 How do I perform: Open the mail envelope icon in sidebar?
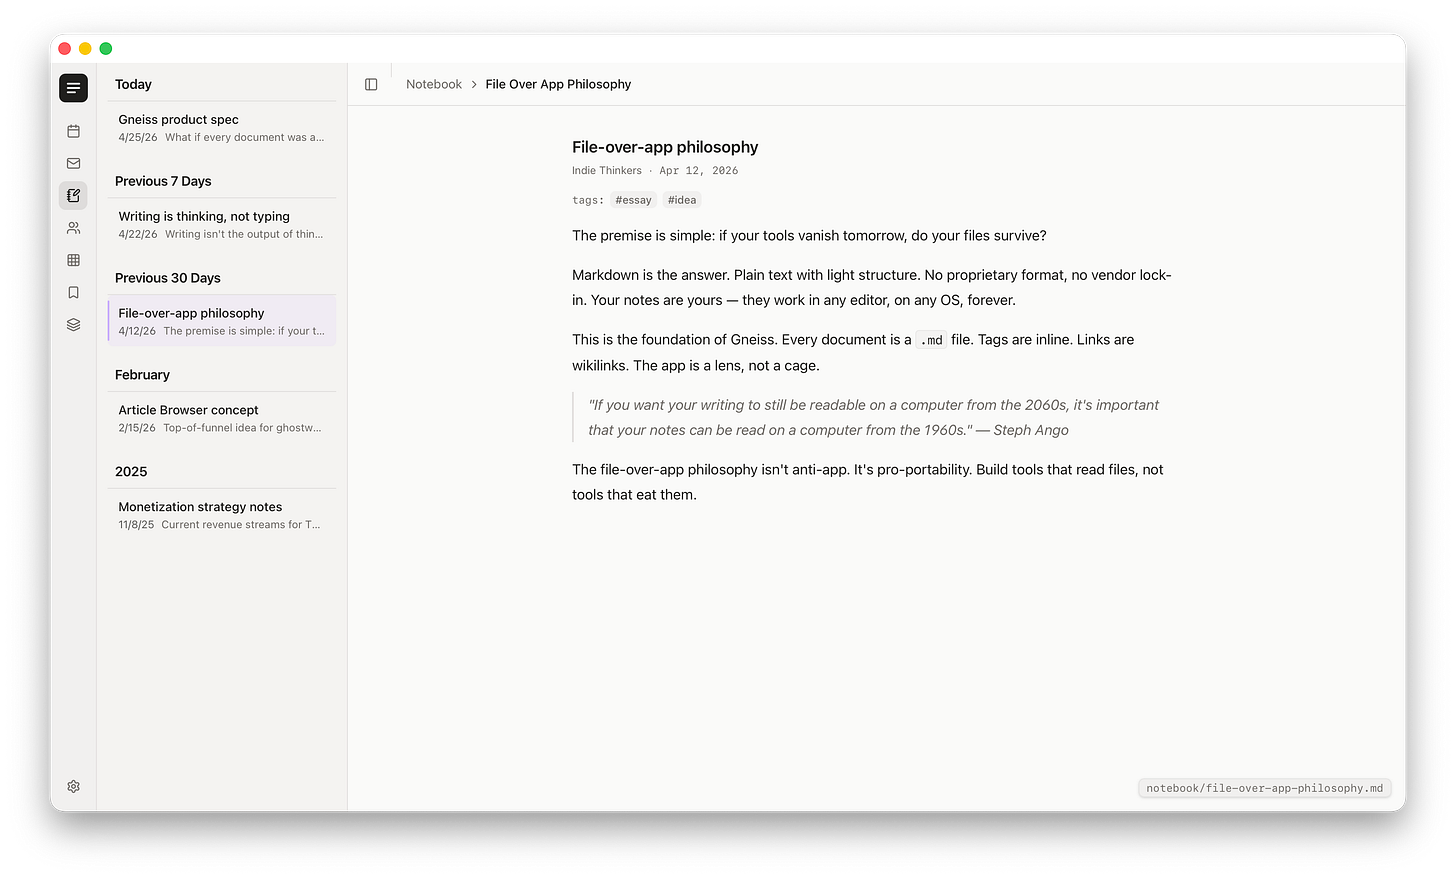coord(73,163)
